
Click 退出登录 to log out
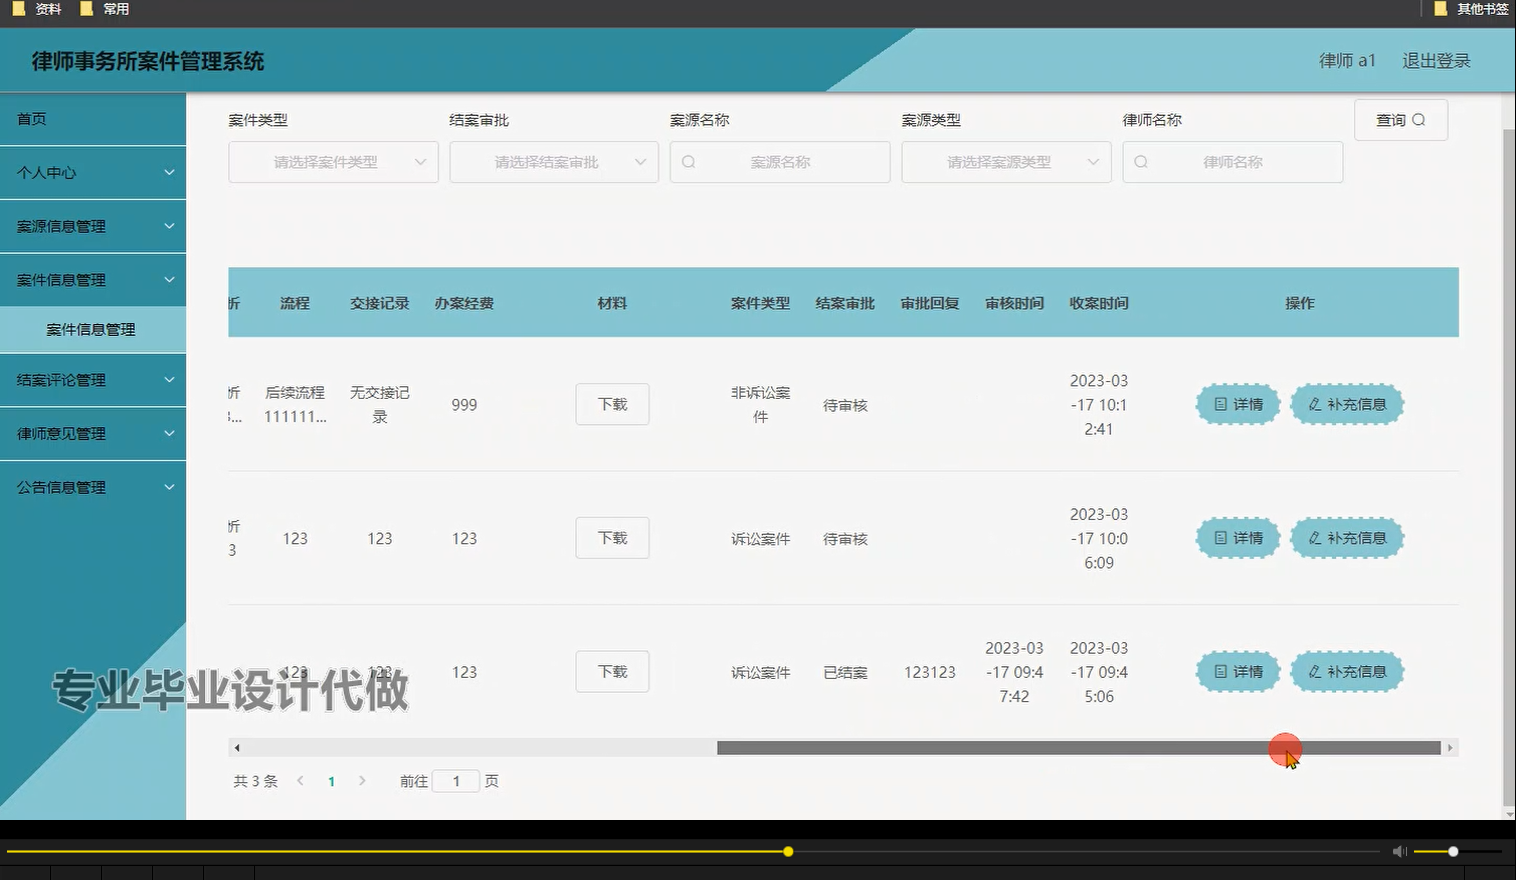click(x=1436, y=60)
